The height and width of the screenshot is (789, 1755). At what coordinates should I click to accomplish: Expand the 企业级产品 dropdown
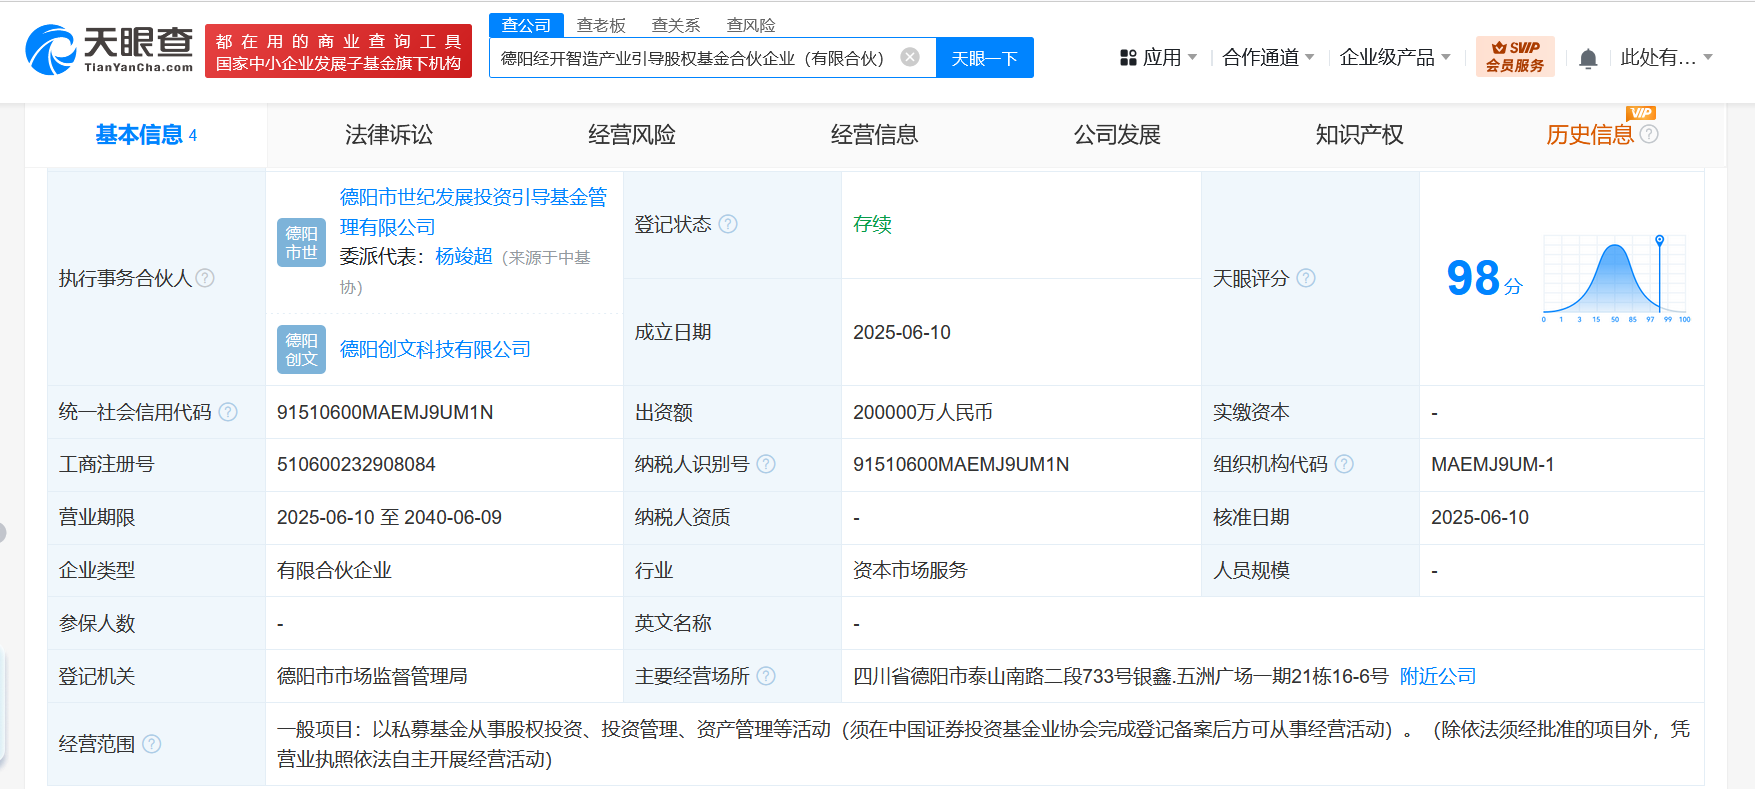tap(1394, 58)
